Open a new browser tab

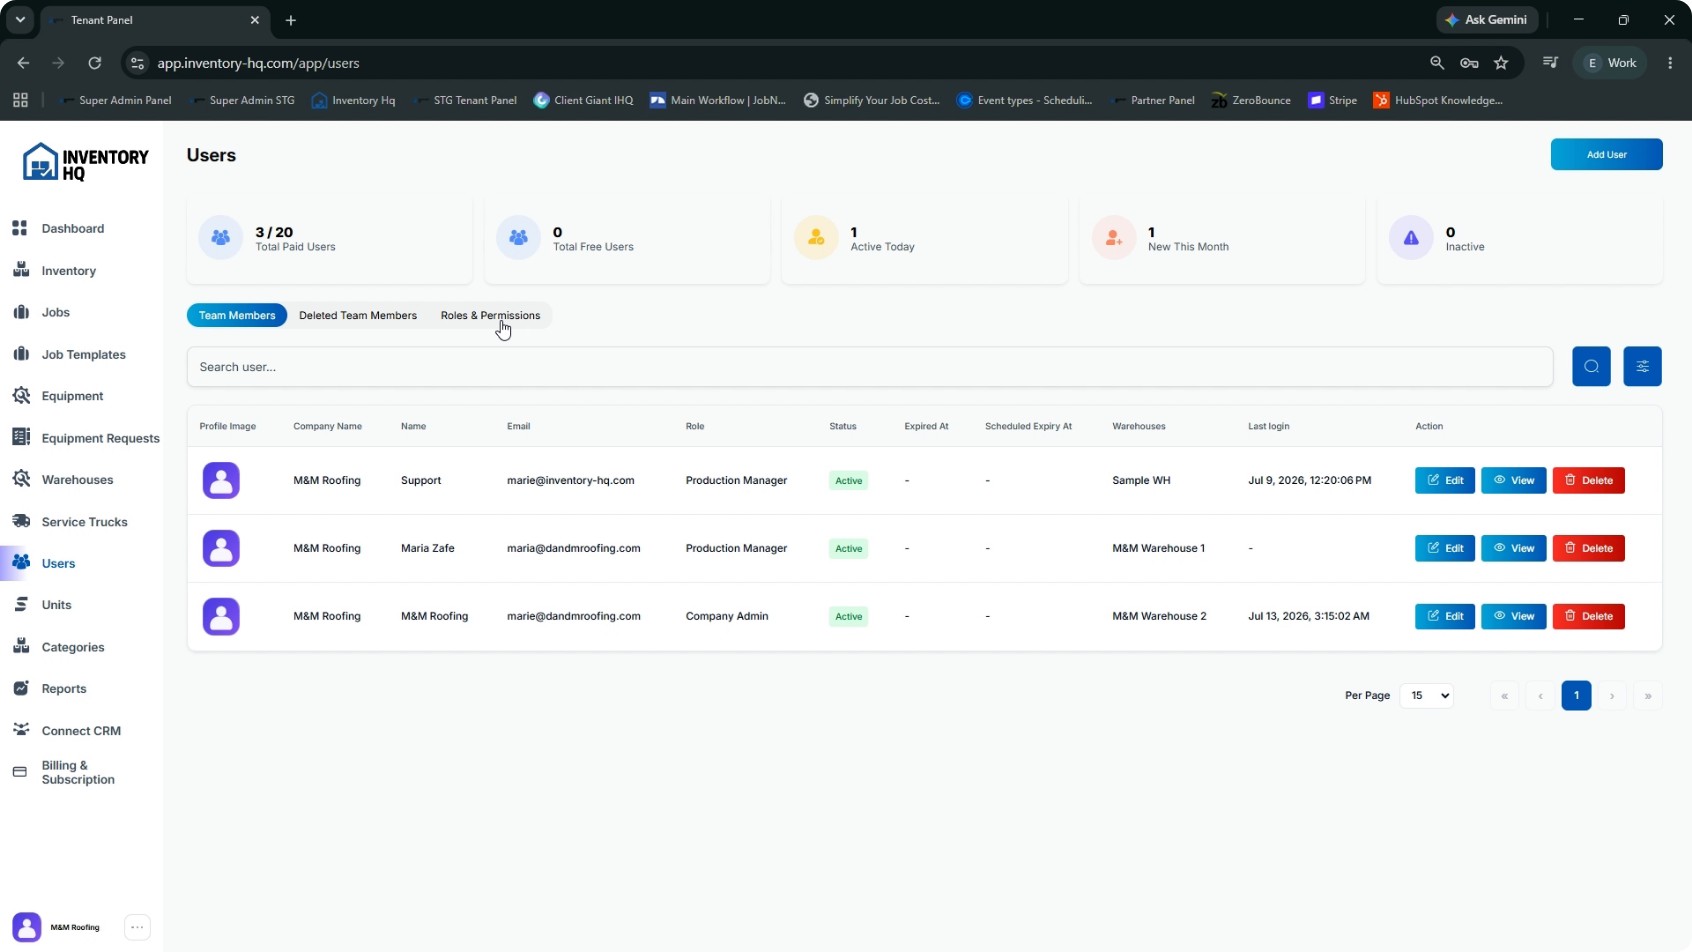point(291,20)
